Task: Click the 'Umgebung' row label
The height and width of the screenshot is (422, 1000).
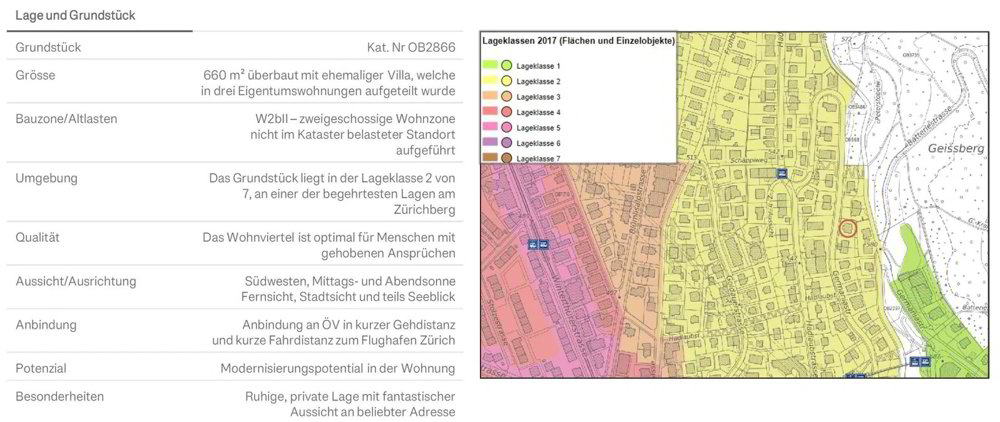Action: (x=47, y=178)
